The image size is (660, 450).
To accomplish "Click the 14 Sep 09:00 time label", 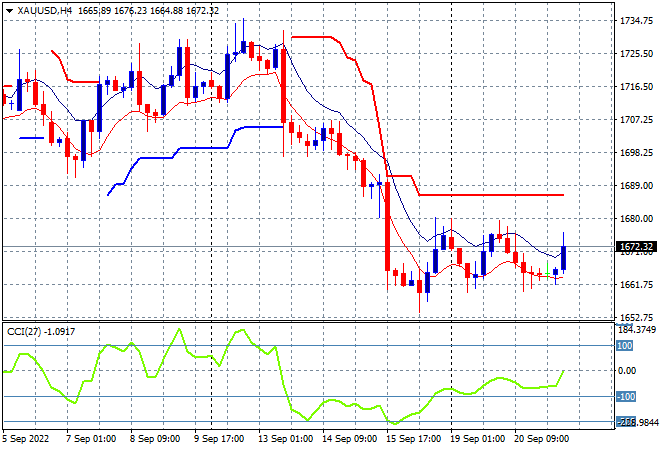I will (349, 439).
